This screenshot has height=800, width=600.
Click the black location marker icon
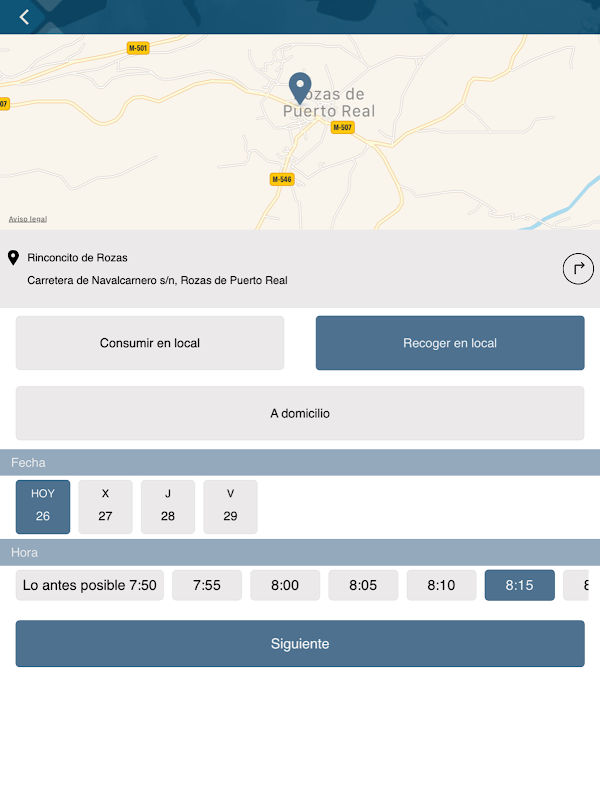coord(13,258)
